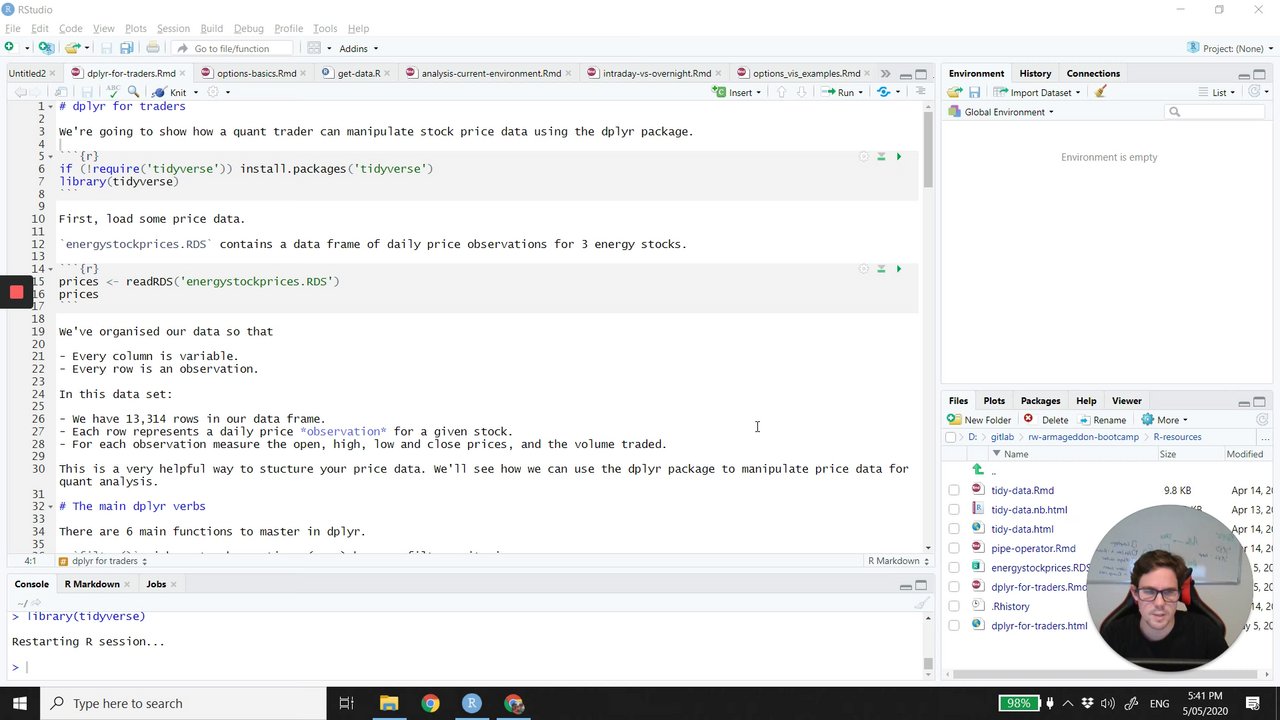Open the List view dropdown
The image size is (1280, 720).
click(1219, 92)
